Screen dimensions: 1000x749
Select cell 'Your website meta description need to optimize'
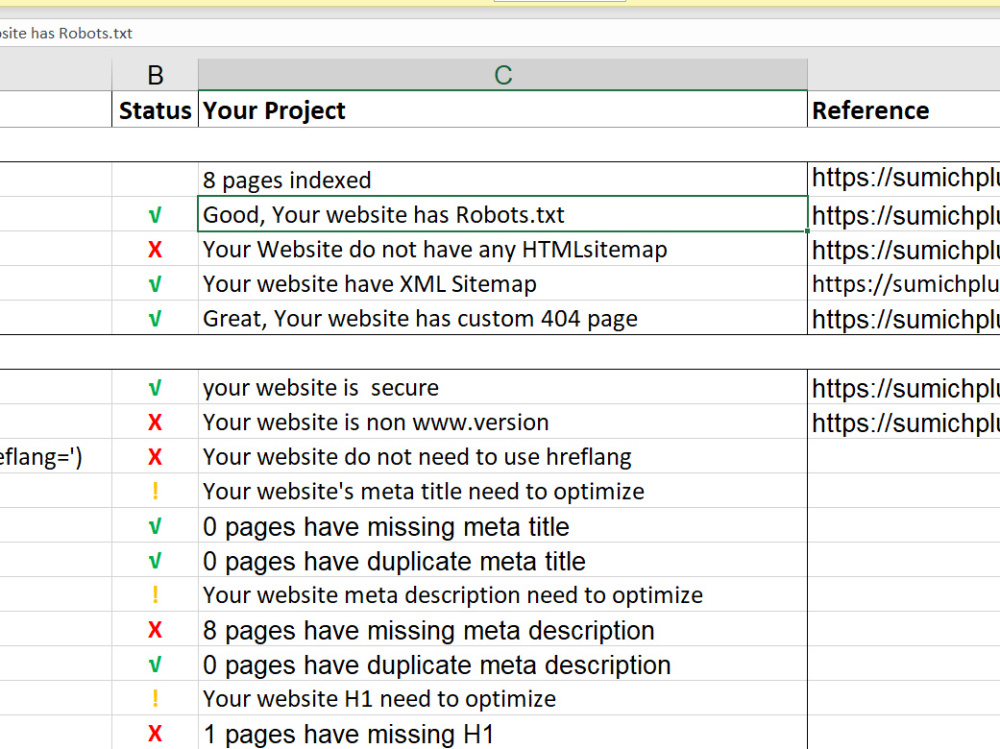click(503, 595)
